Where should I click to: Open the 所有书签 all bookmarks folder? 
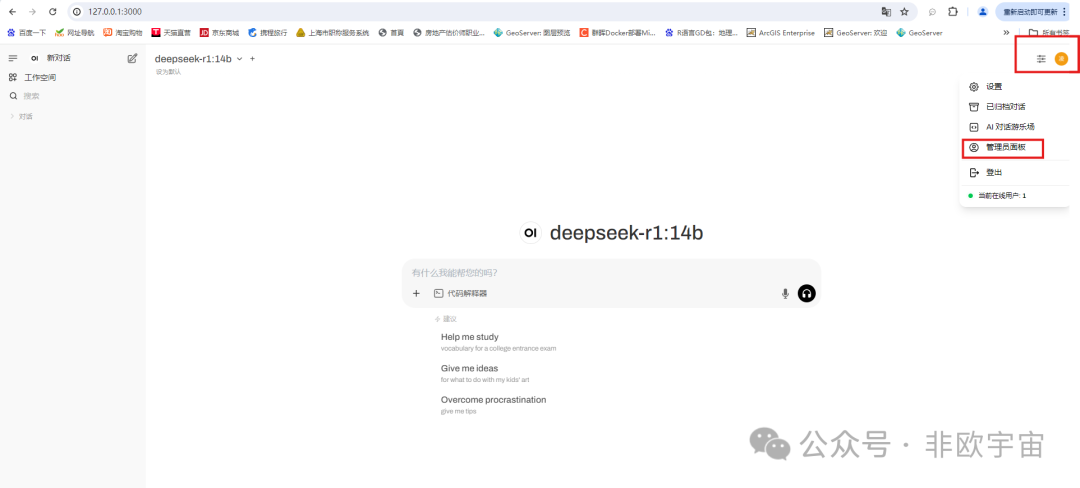coord(1048,32)
